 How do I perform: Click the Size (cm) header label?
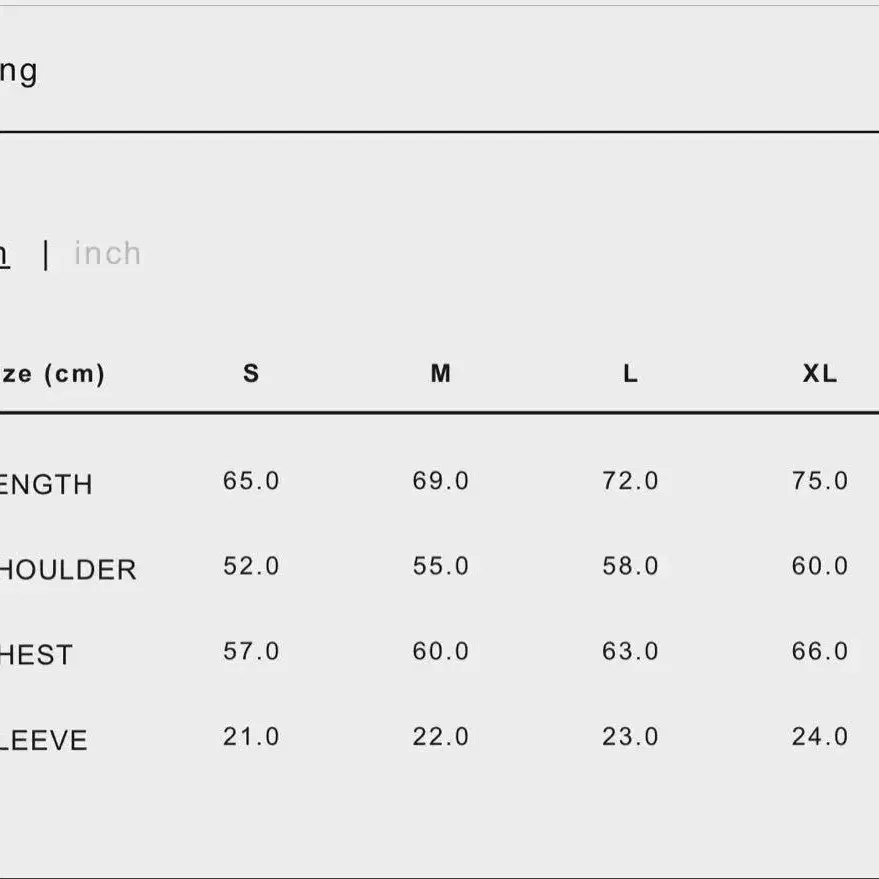click(52, 374)
